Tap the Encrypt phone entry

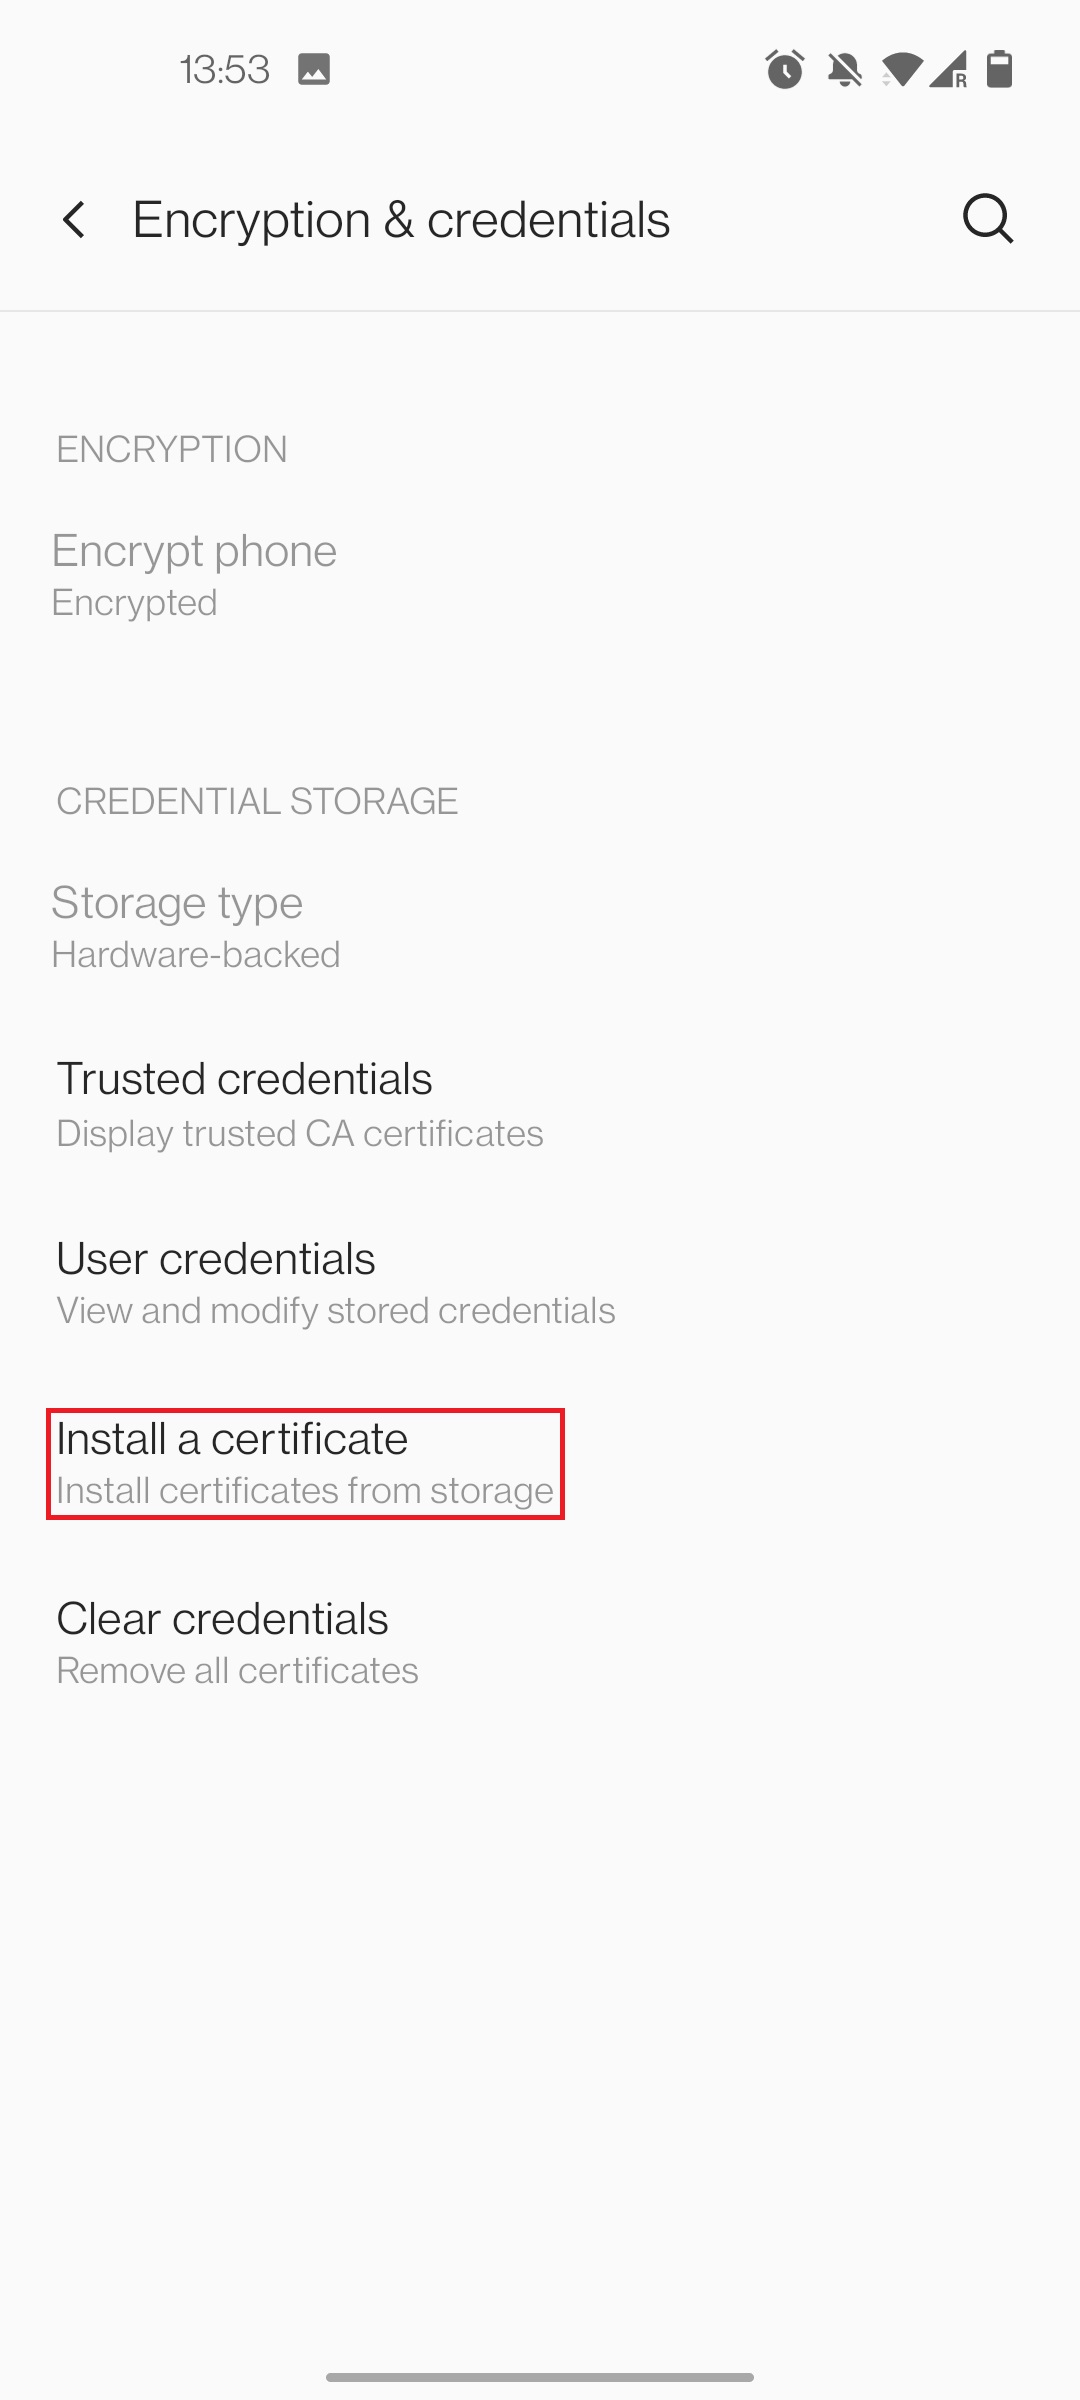tap(540, 575)
